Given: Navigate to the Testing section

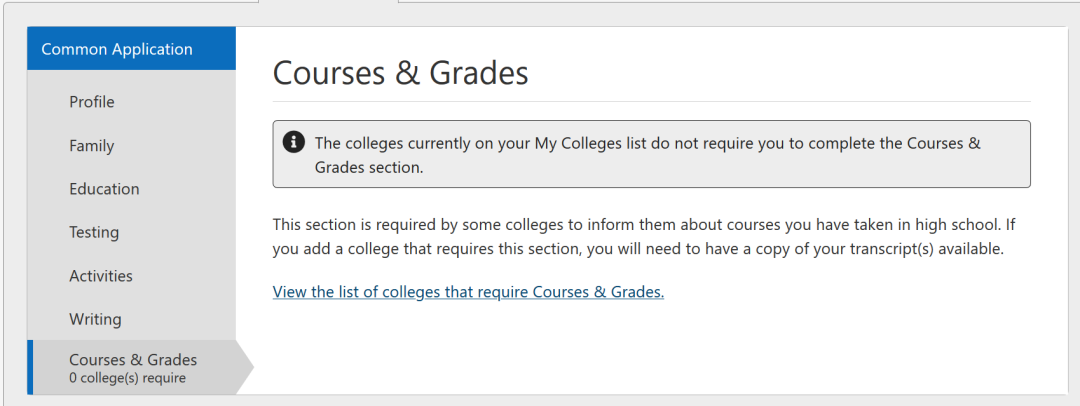Looking at the screenshot, I should coord(94,232).
